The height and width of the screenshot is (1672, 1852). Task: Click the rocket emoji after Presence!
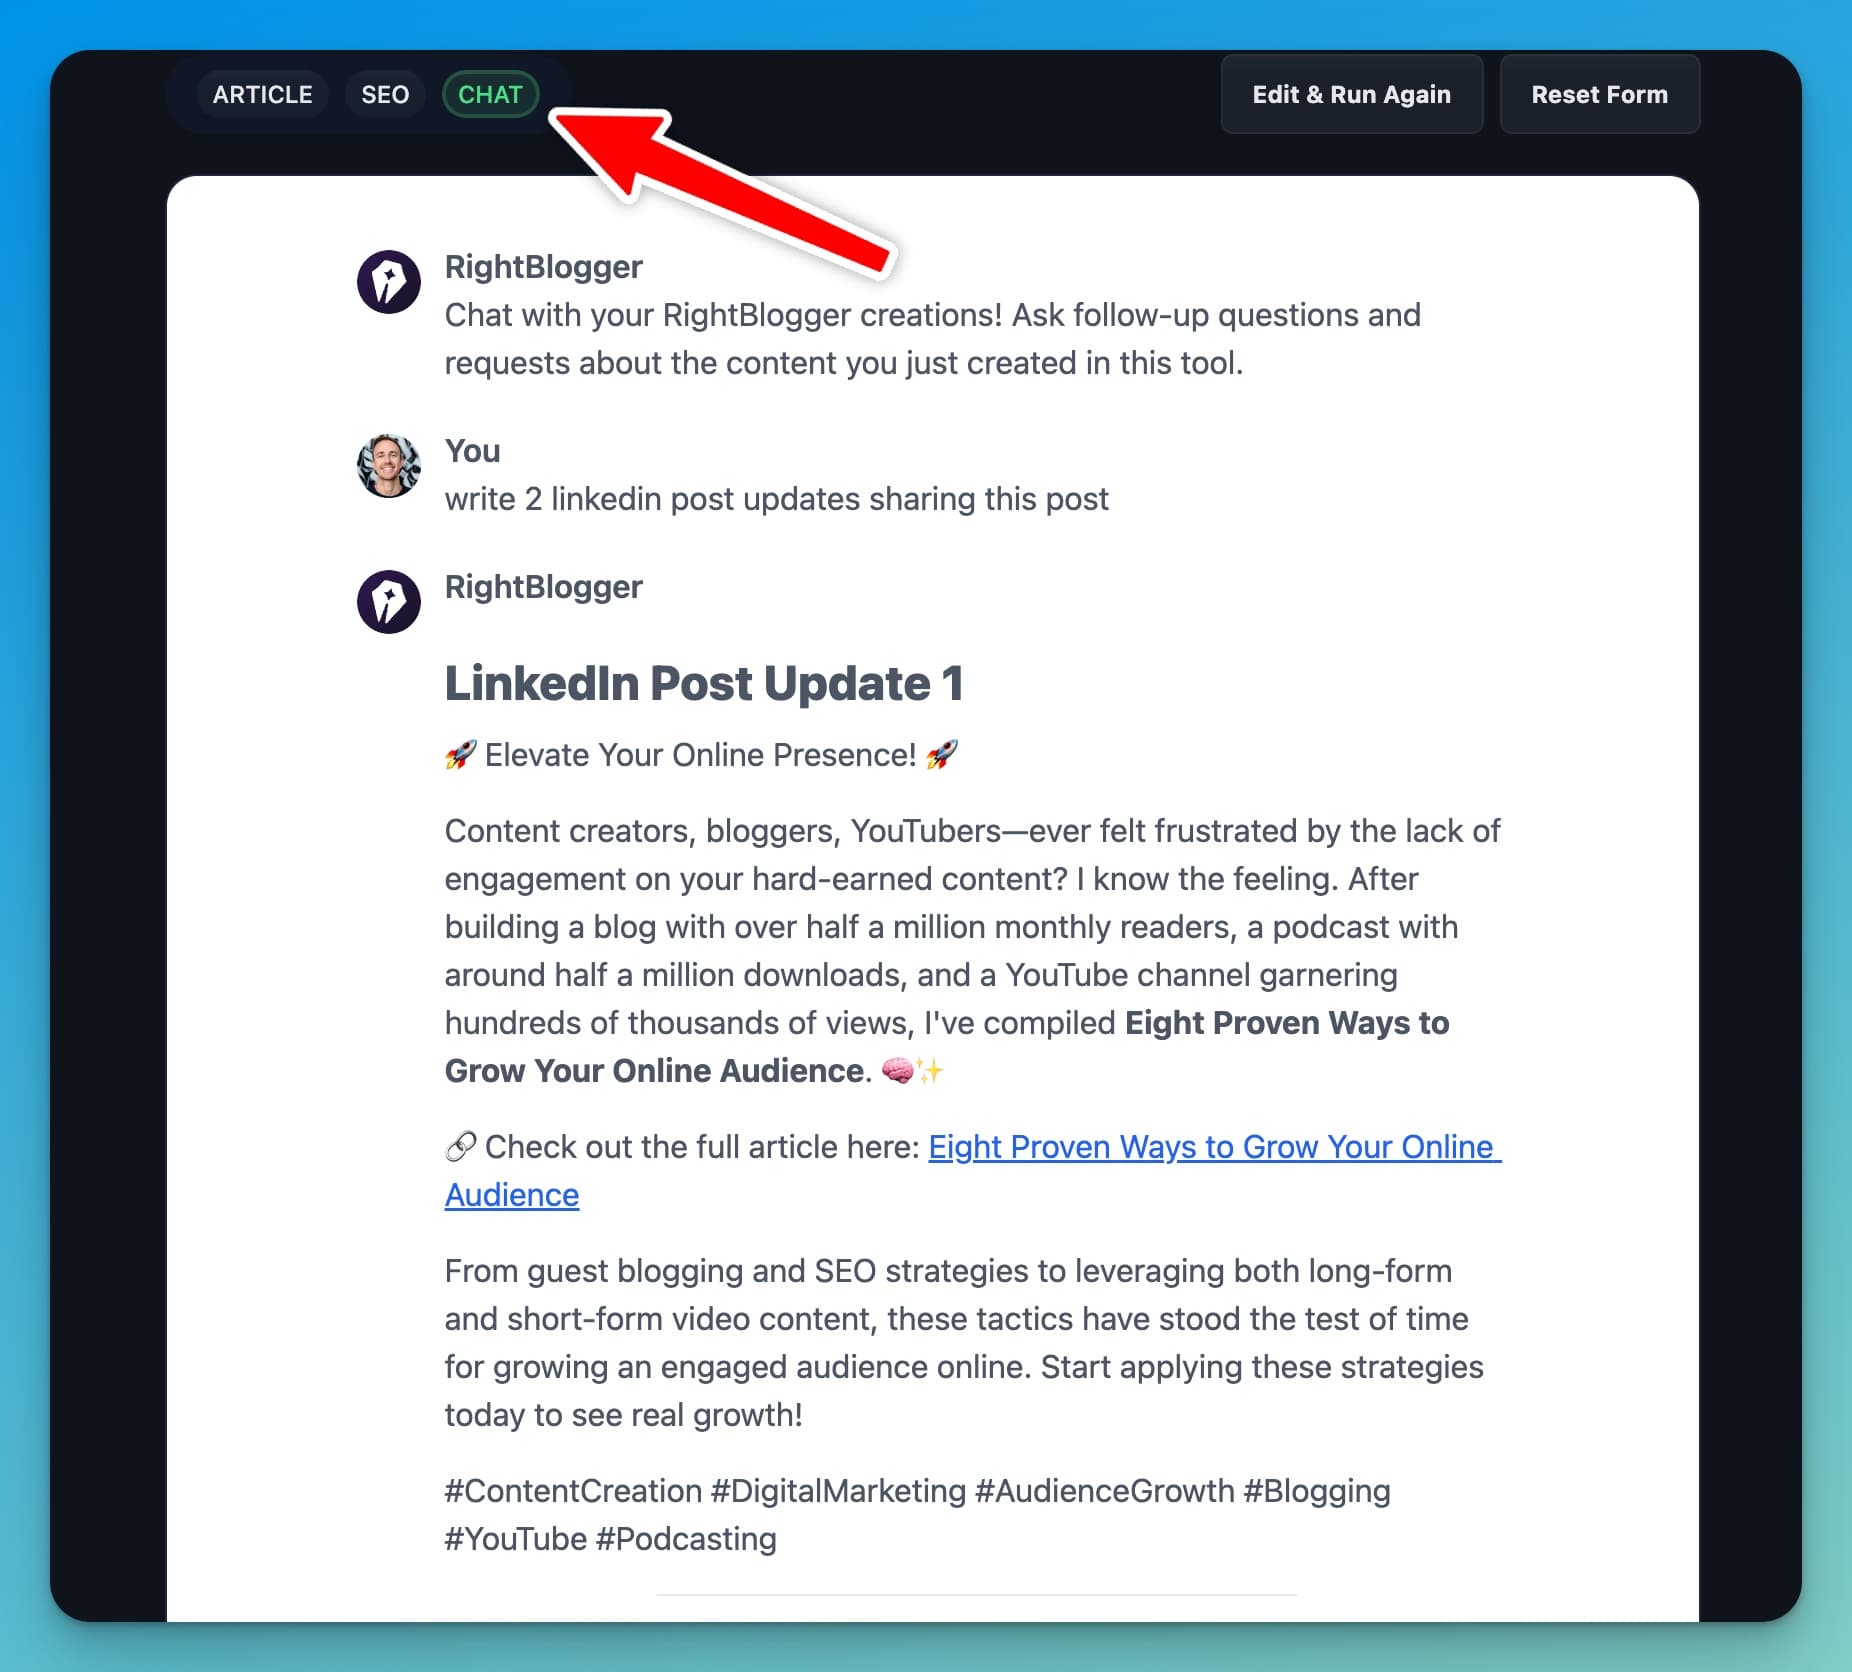[x=942, y=755]
